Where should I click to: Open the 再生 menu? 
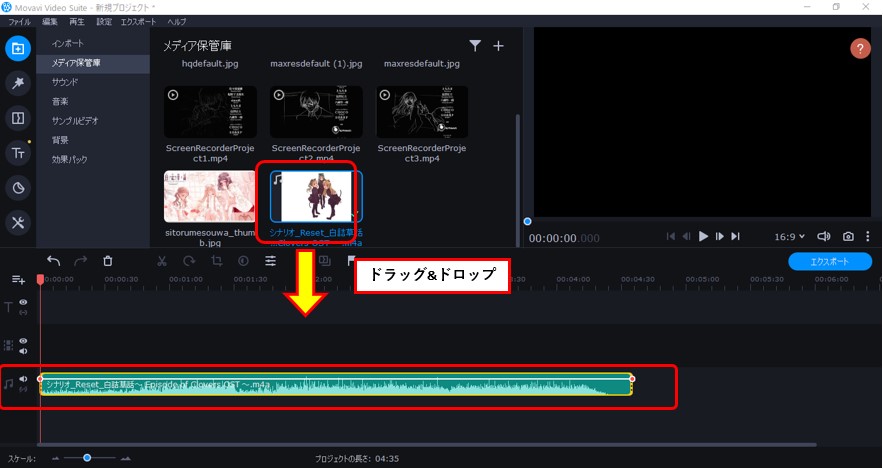(77, 22)
